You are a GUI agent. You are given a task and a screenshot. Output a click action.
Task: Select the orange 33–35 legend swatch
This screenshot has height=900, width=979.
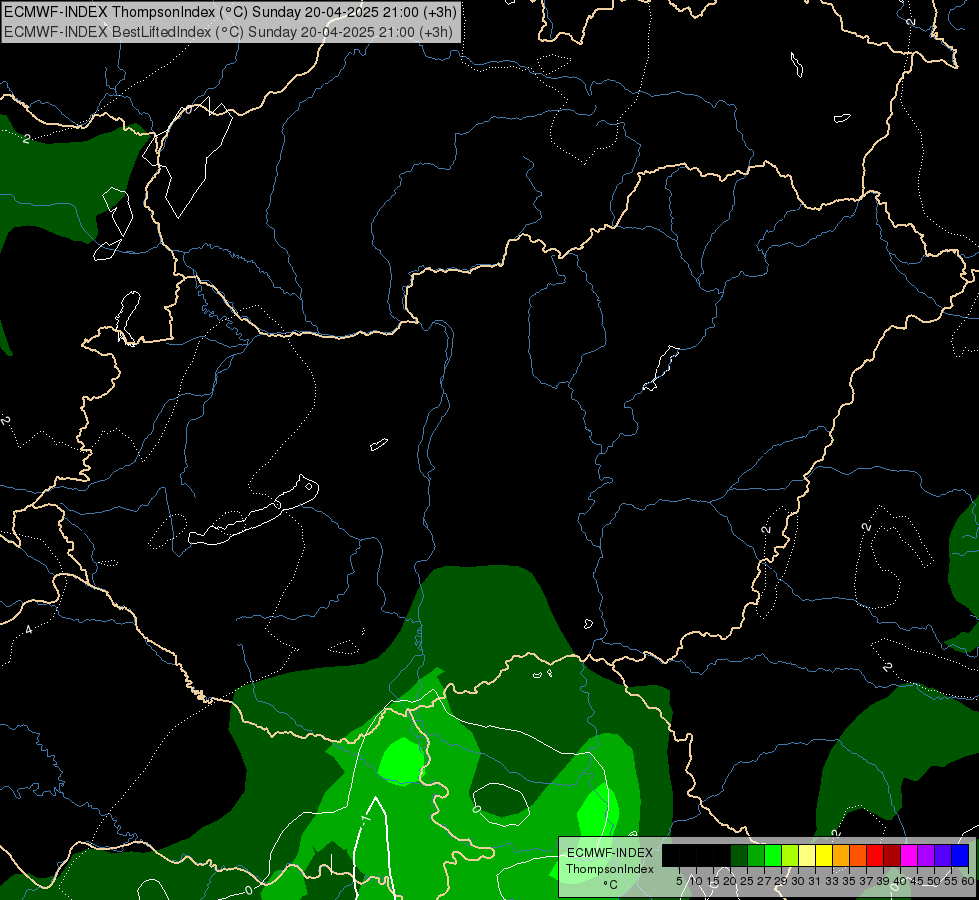click(x=841, y=855)
